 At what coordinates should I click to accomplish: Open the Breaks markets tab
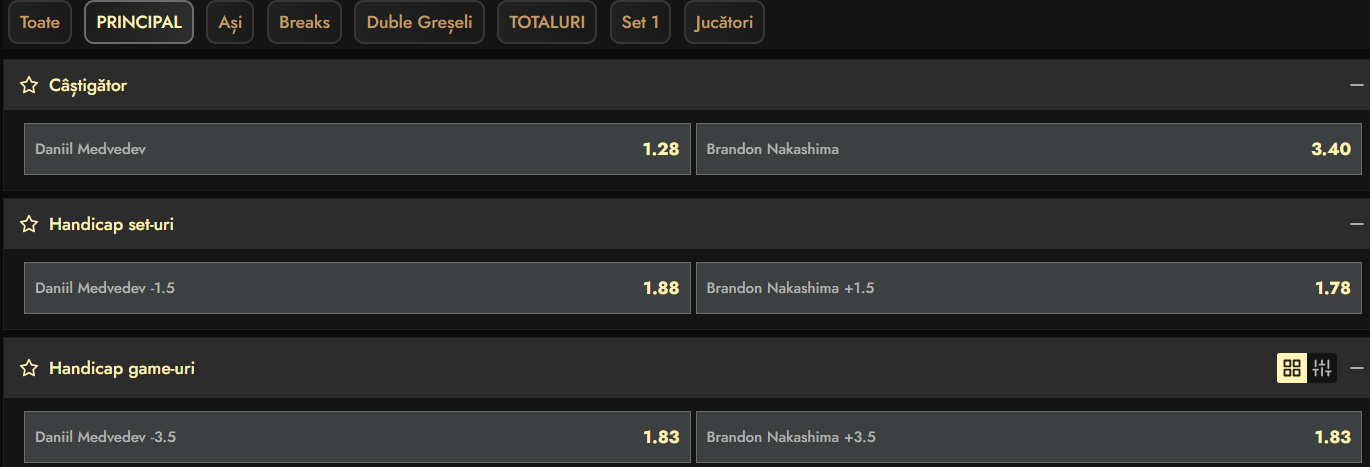[x=304, y=22]
